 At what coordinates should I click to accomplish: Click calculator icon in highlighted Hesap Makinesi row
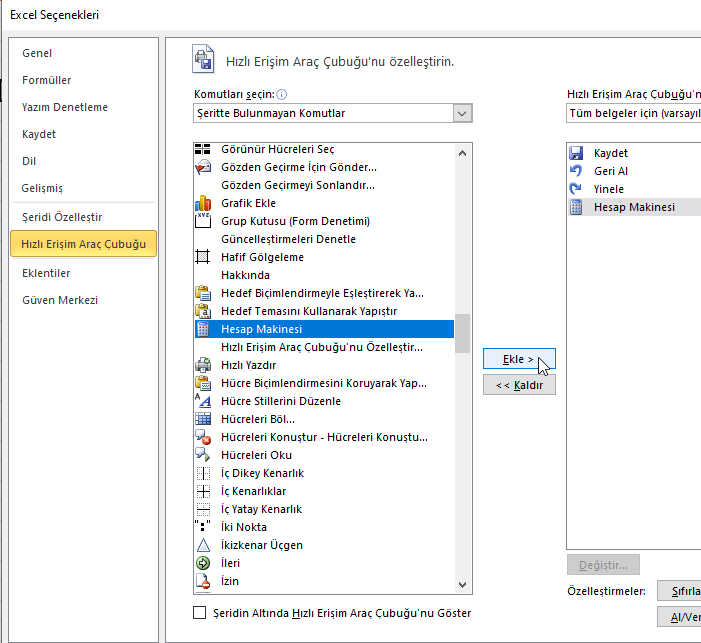click(x=203, y=329)
